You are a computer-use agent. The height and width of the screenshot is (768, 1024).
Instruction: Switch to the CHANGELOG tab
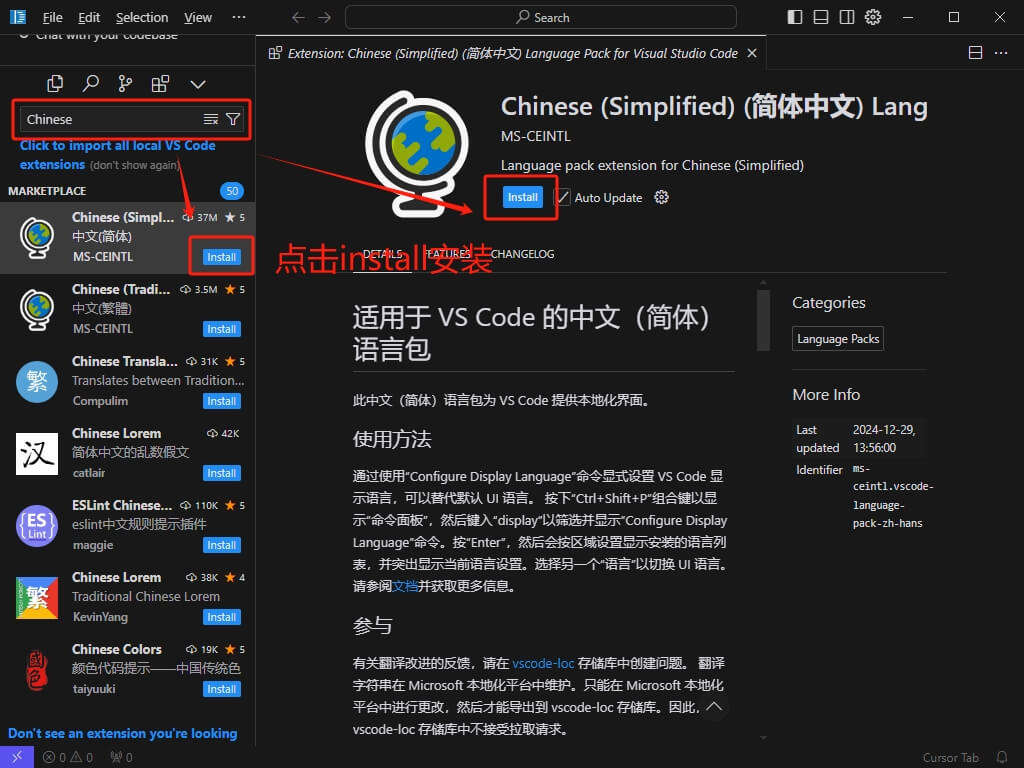(522, 254)
